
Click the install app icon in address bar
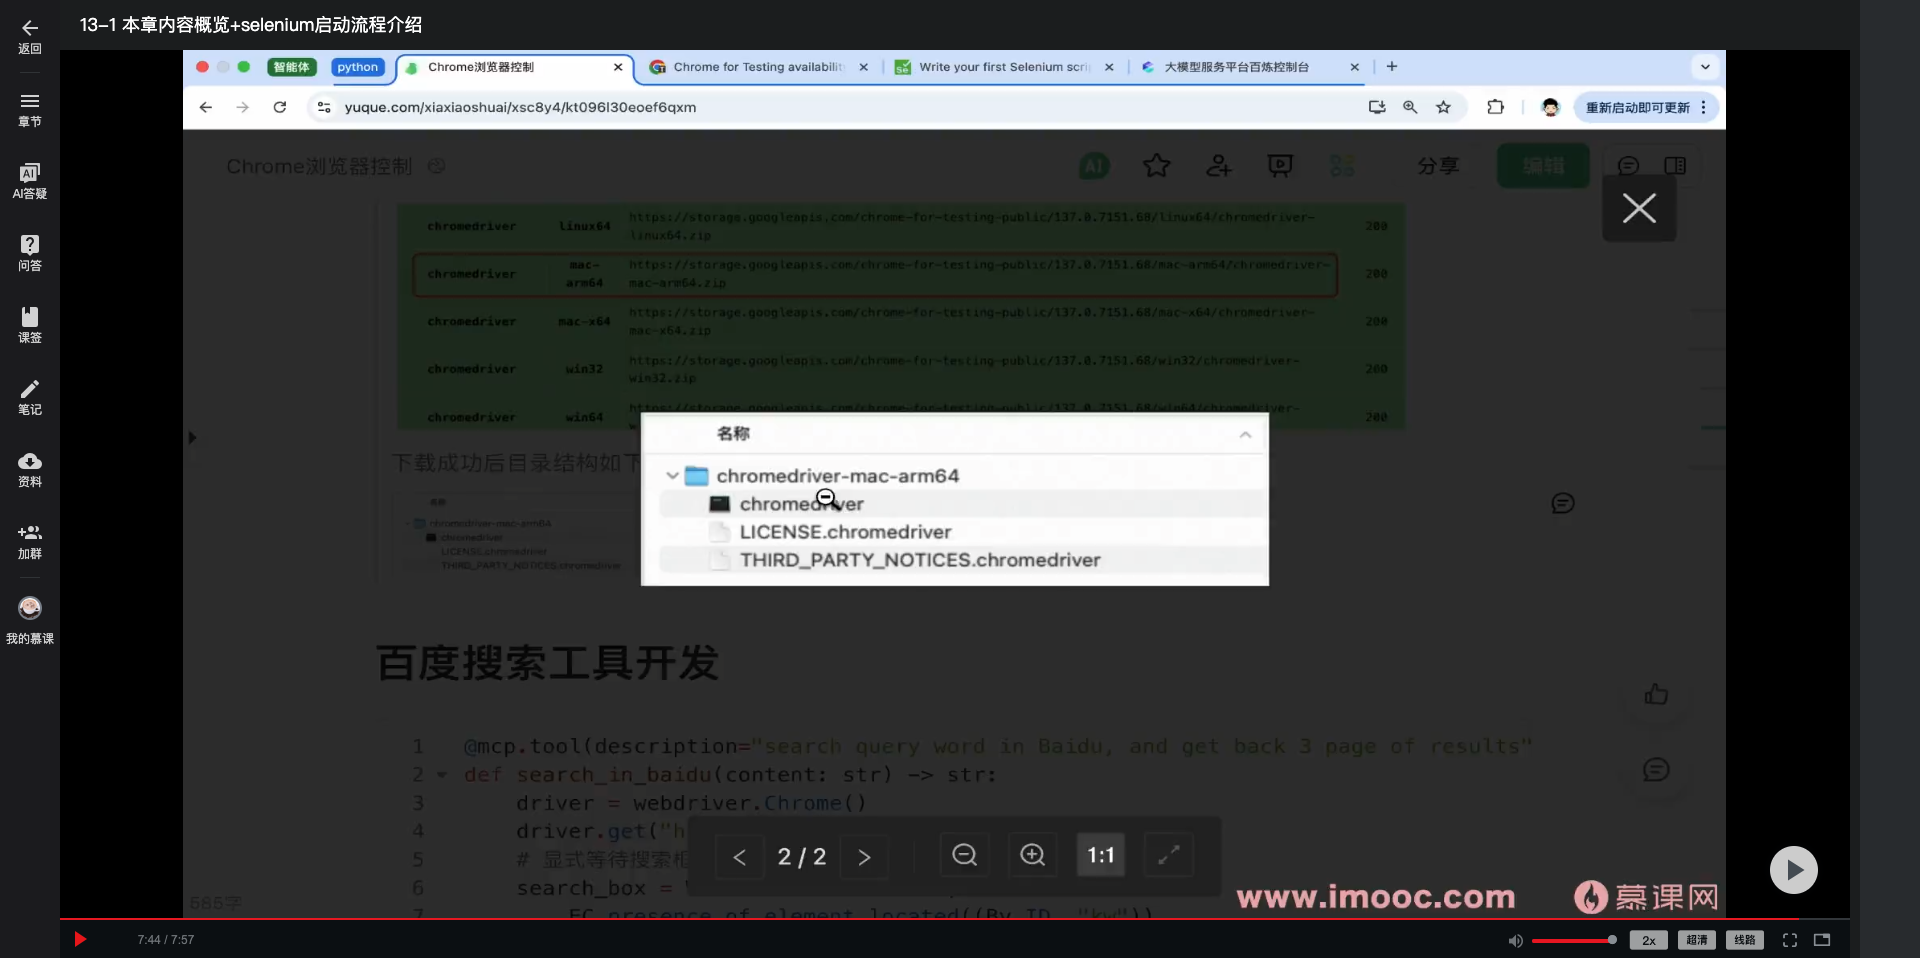pos(1377,107)
